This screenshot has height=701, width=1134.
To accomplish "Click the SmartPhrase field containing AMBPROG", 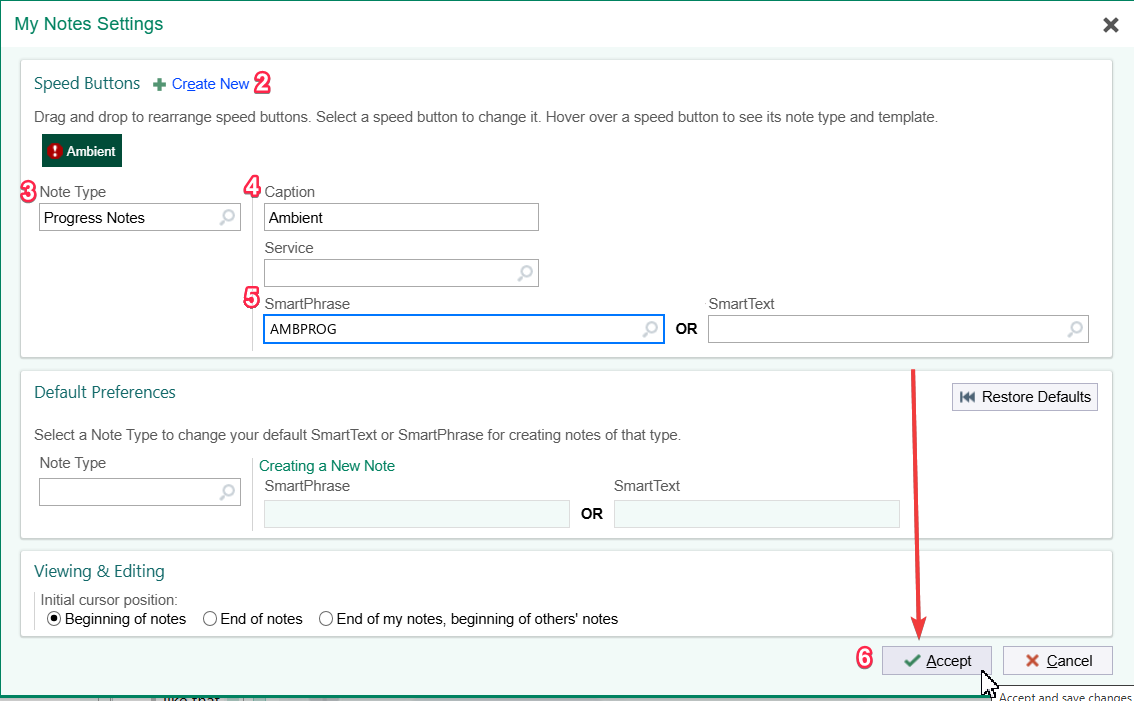I will 464,329.
